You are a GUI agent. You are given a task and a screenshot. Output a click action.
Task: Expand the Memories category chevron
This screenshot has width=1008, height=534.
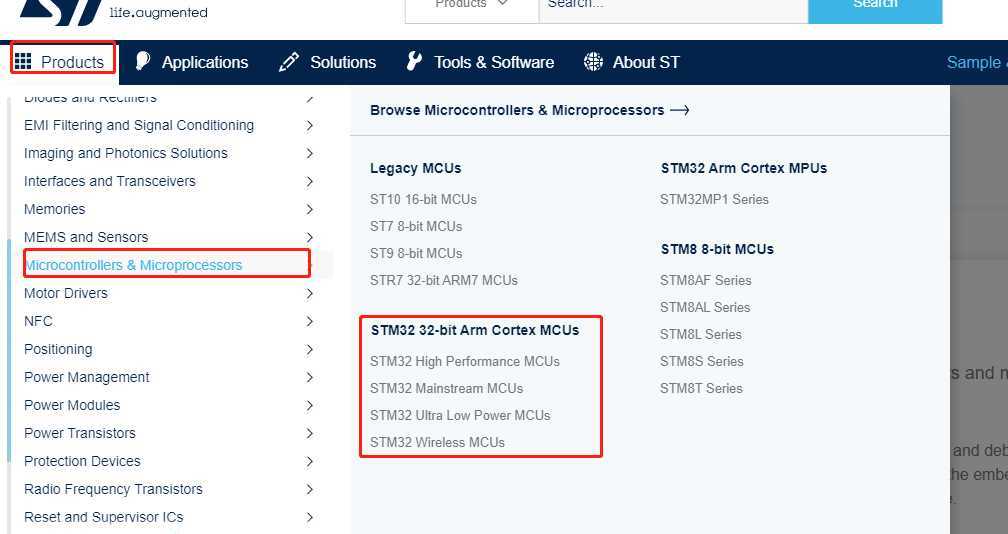point(310,209)
